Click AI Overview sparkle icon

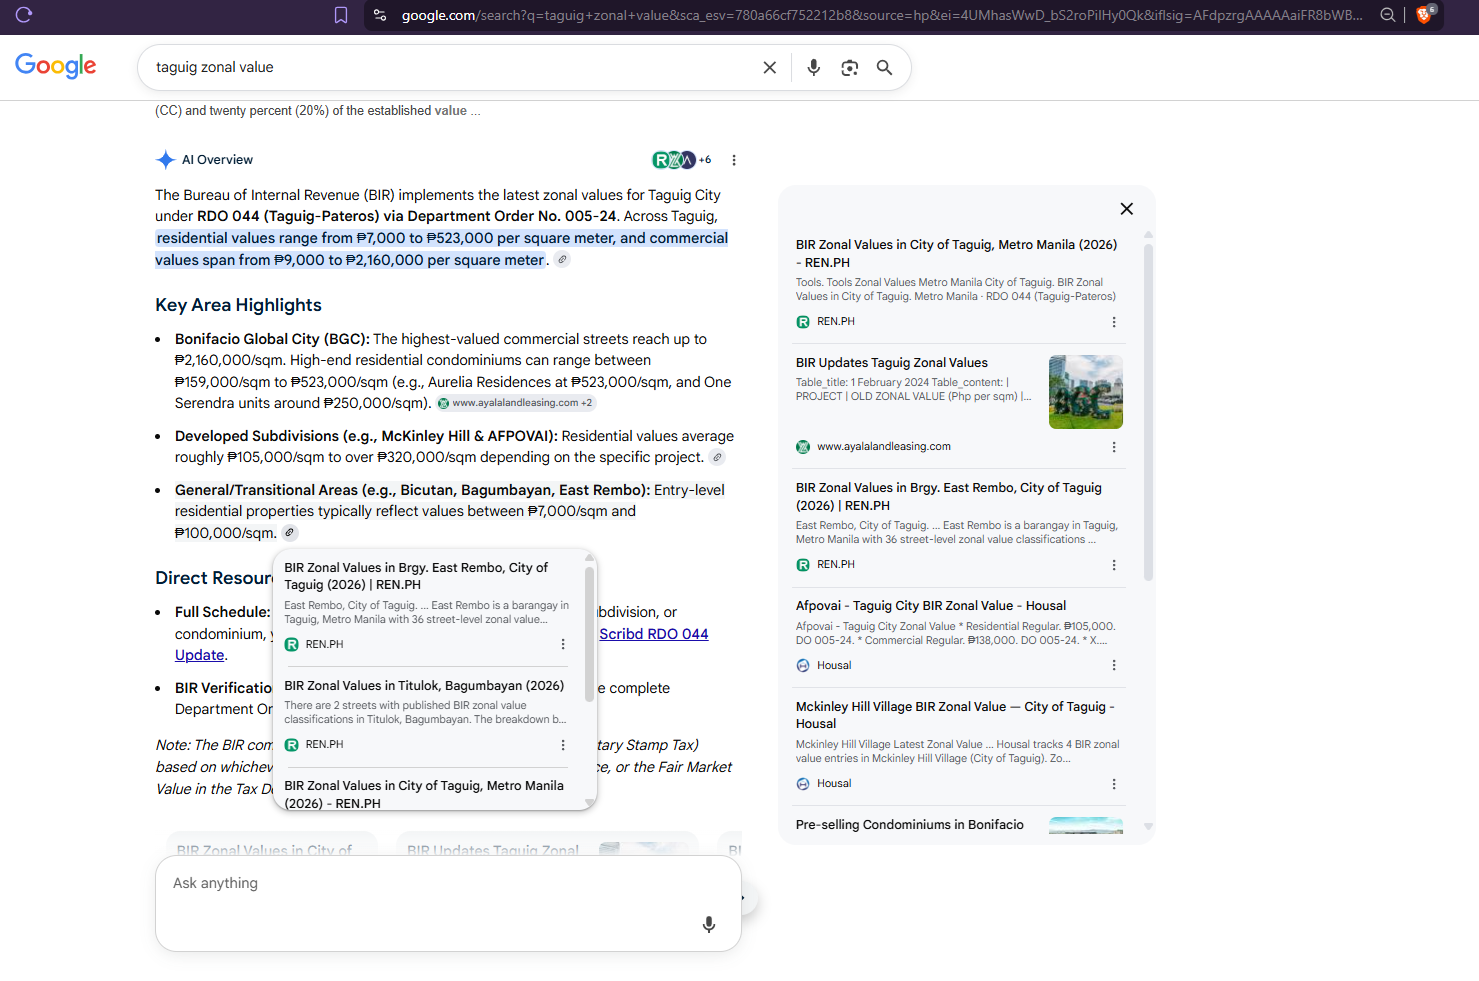[165, 160]
